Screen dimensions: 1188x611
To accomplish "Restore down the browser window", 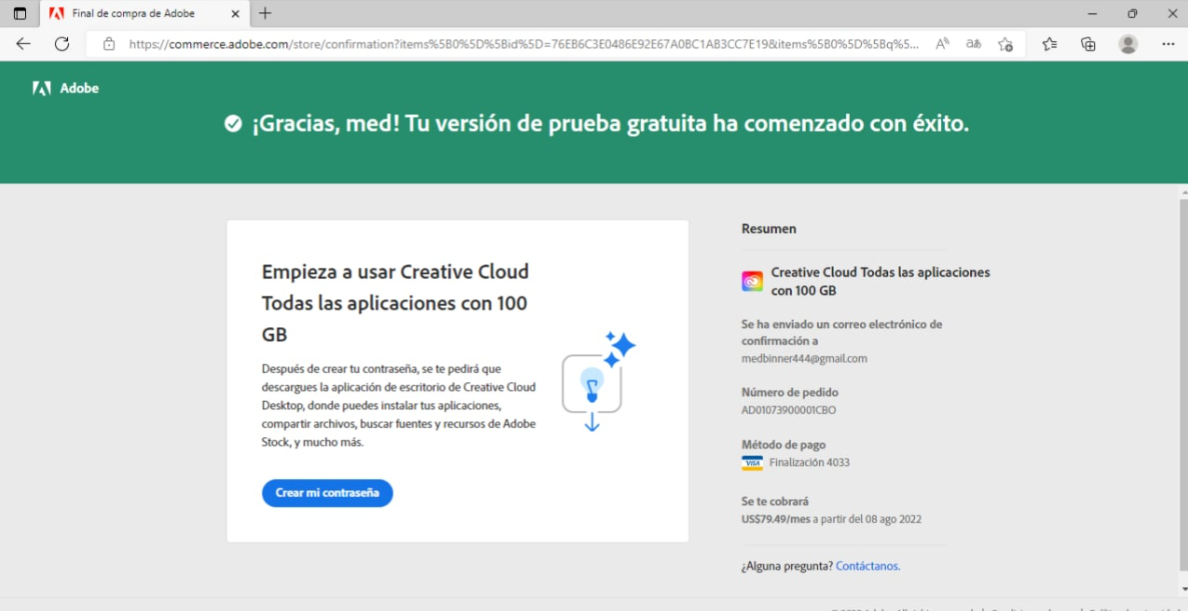I will click(x=1132, y=14).
